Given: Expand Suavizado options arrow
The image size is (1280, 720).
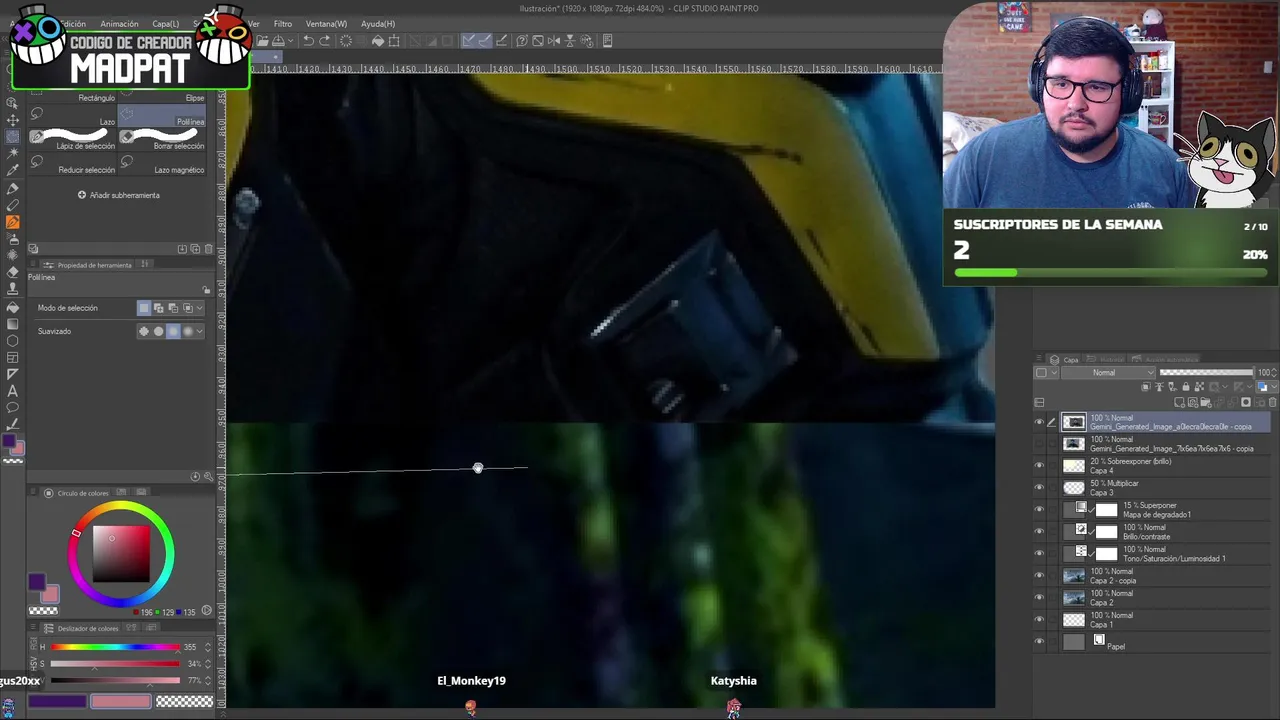Looking at the screenshot, I should pos(200,331).
